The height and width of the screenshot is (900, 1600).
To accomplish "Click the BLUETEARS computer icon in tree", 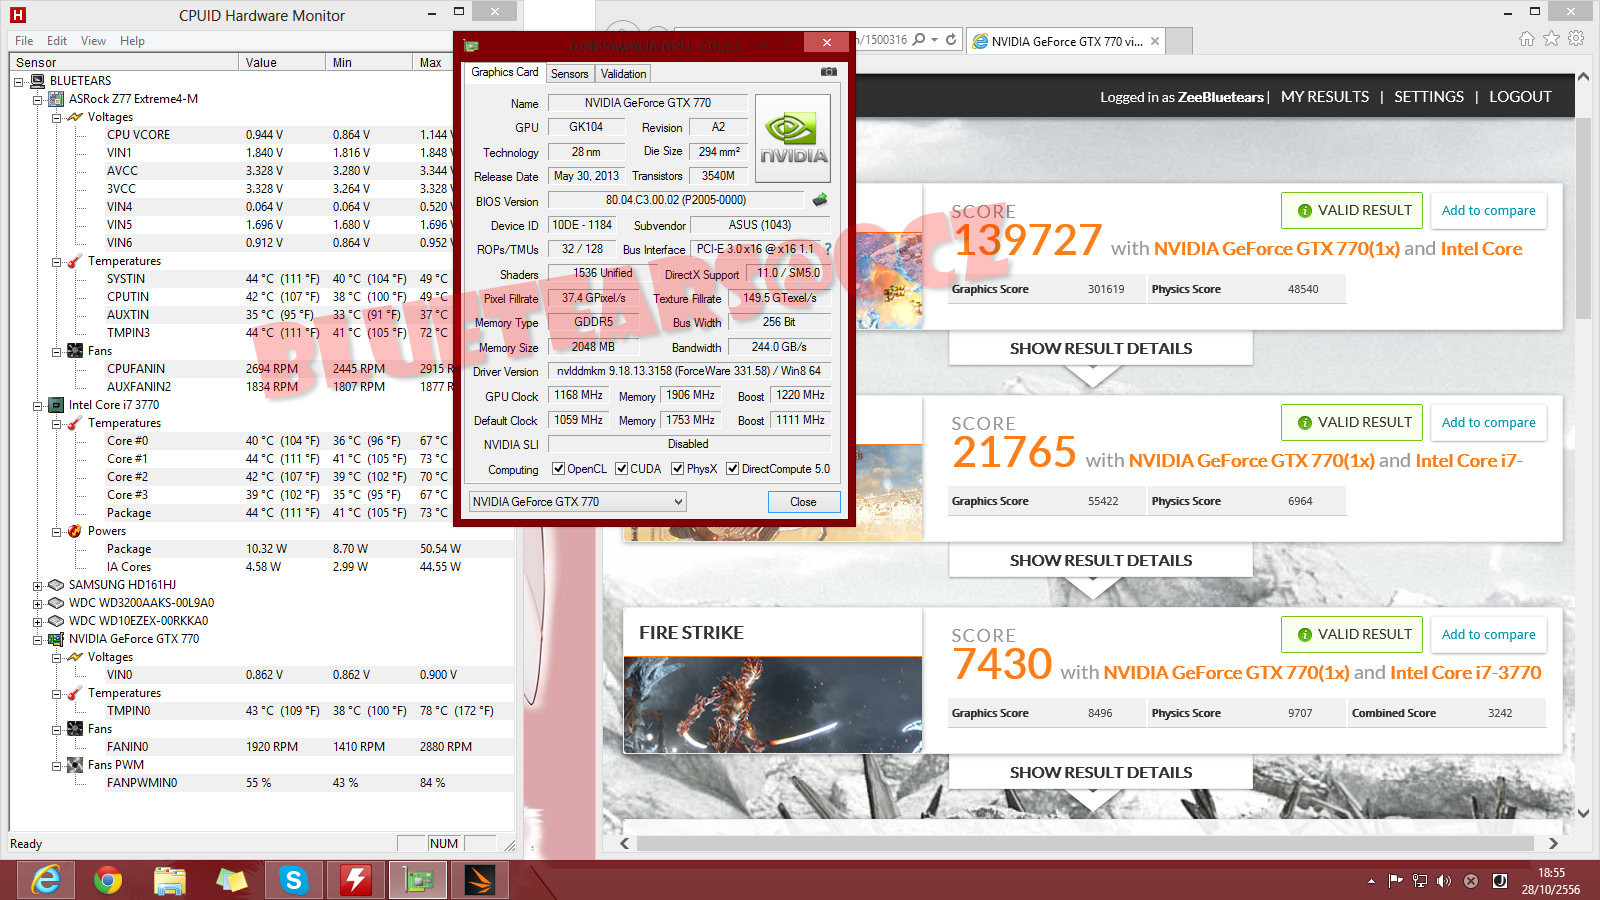I will [x=38, y=81].
